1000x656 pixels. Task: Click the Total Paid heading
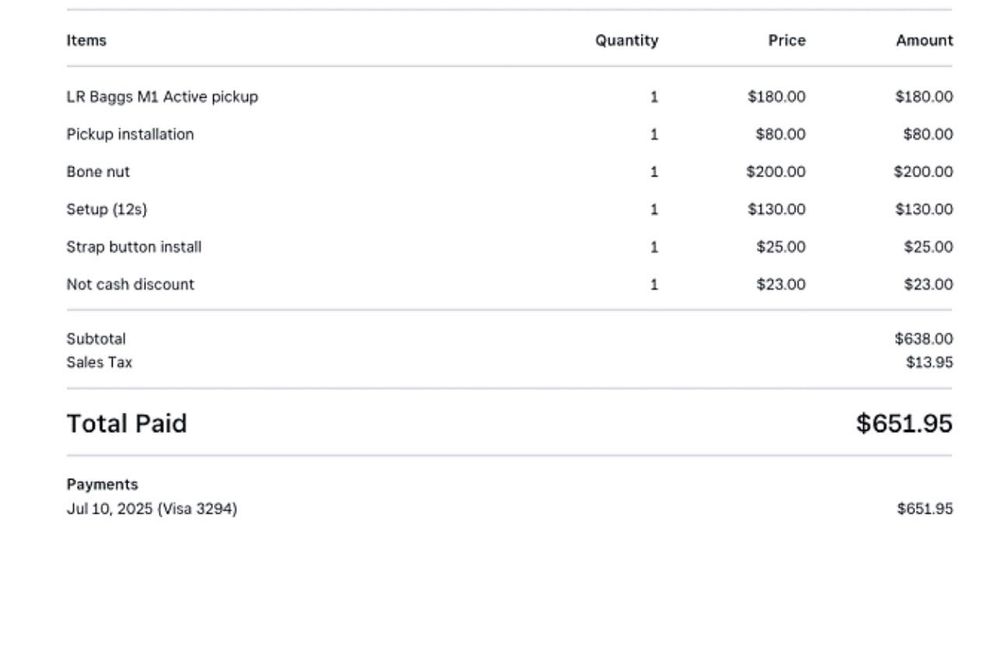coord(126,423)
